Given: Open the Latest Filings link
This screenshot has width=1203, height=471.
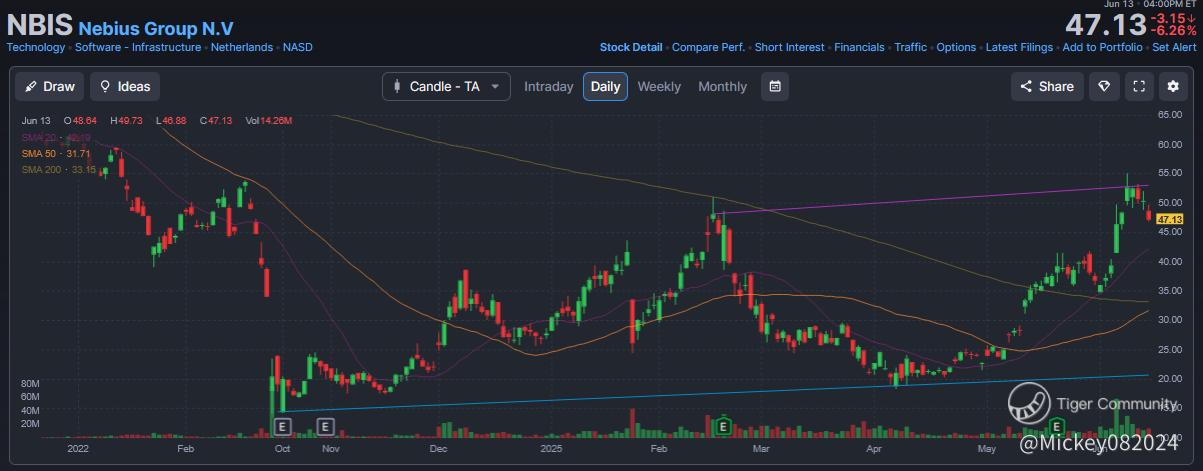Looking at the screenshot, I should [1019, 47].
